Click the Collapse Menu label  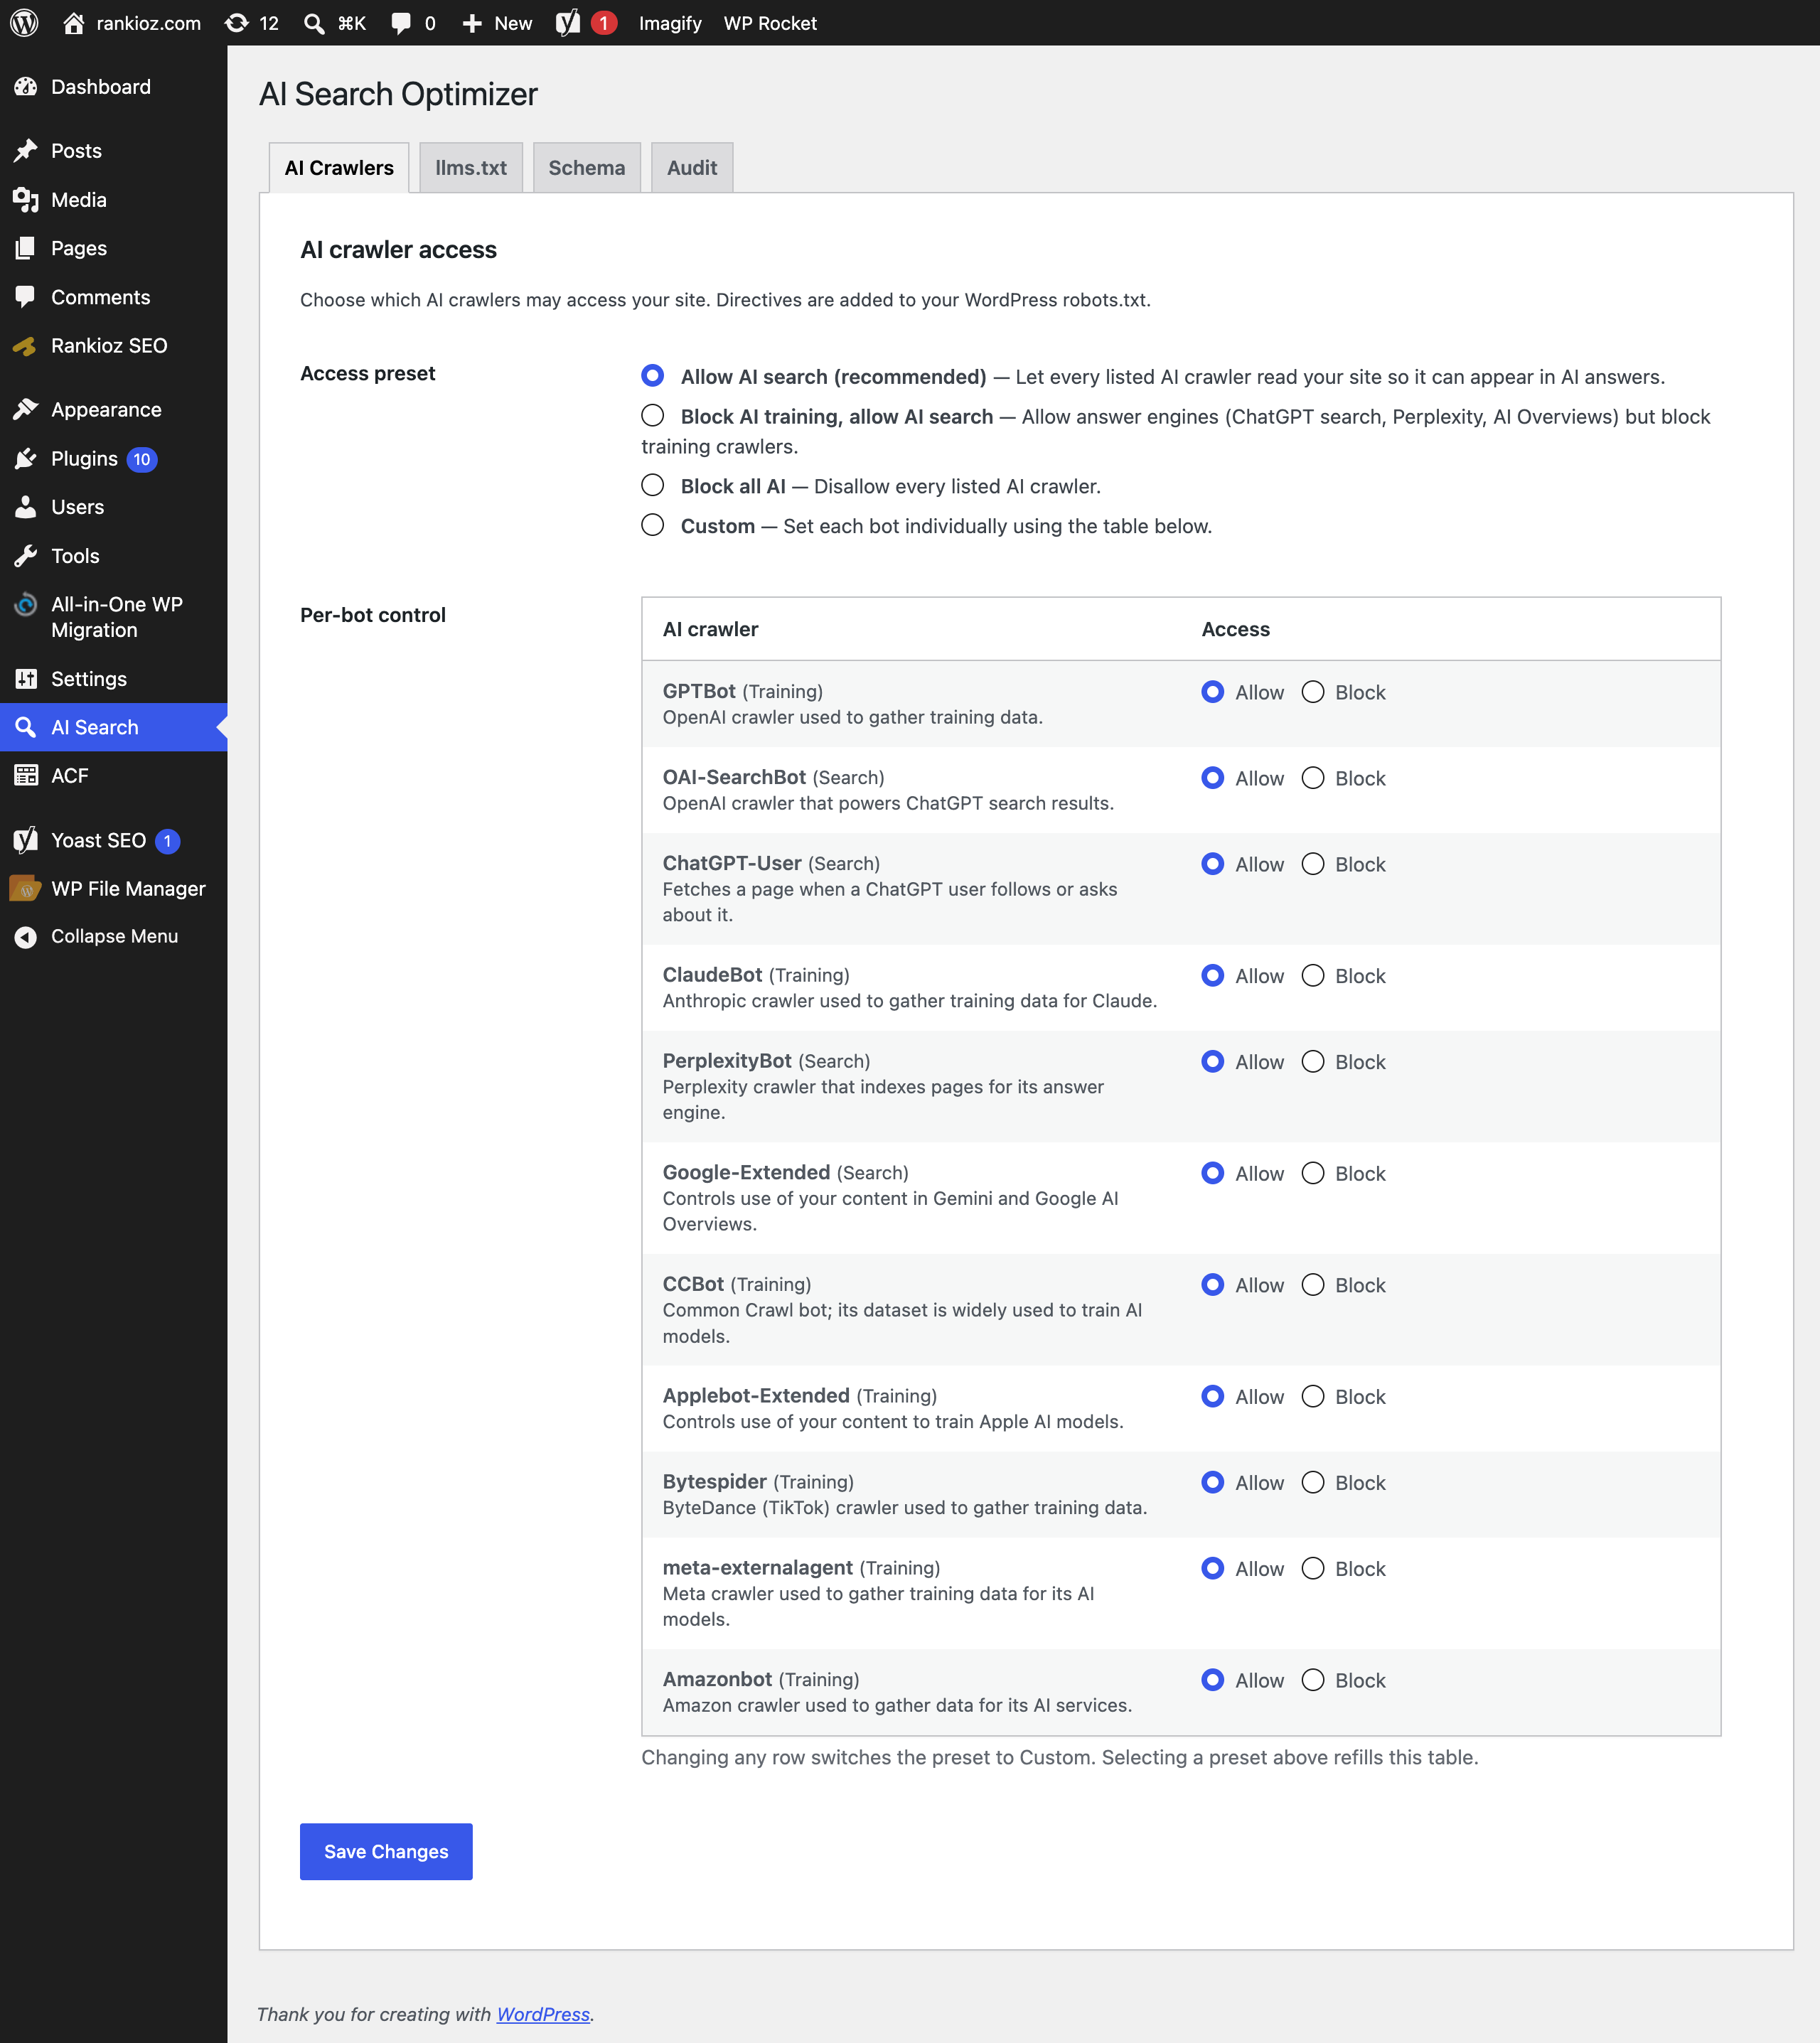pyautogui.click(x=115, y=937)
